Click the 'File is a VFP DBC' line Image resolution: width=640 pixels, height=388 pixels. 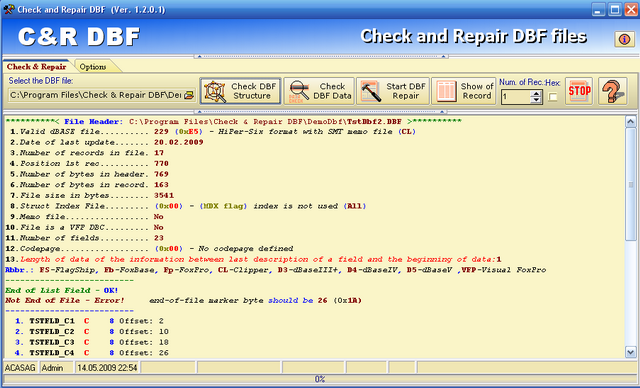click(84, 227)
